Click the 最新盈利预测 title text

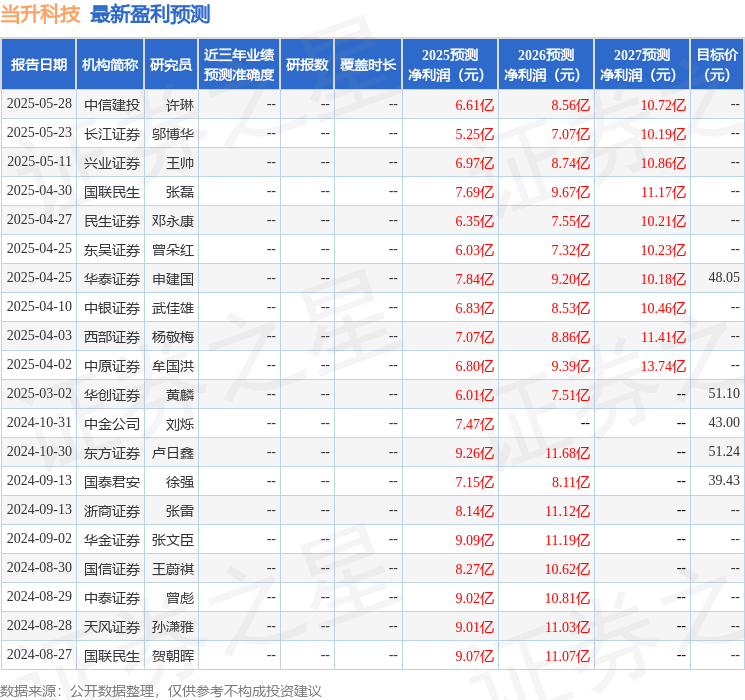150,14
